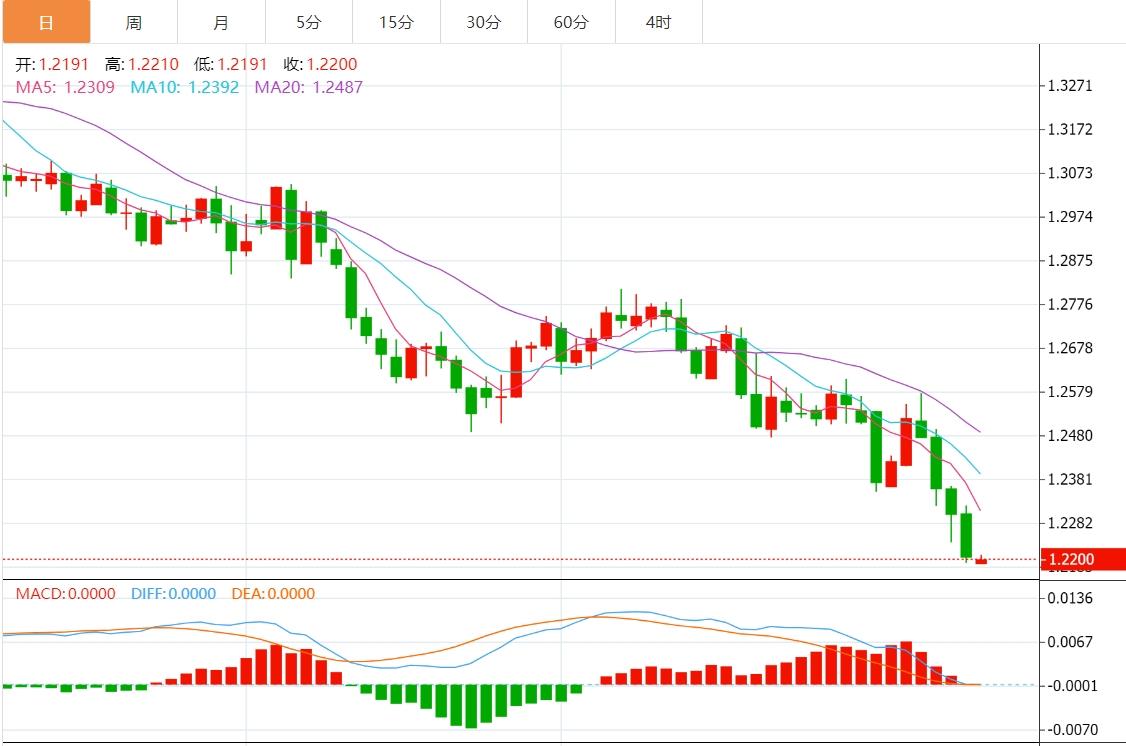Choose the 30分 timeframe tab
This screenshot has height=746, width=1126.
pyautogui.click(x=484, y=22)
